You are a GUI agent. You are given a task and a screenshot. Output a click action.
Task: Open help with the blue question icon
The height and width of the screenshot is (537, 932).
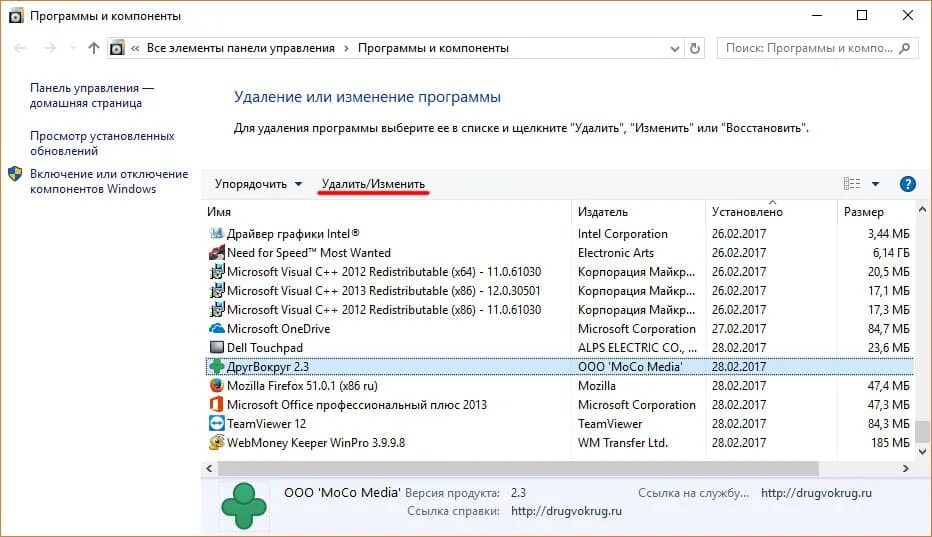pos(908,184)
